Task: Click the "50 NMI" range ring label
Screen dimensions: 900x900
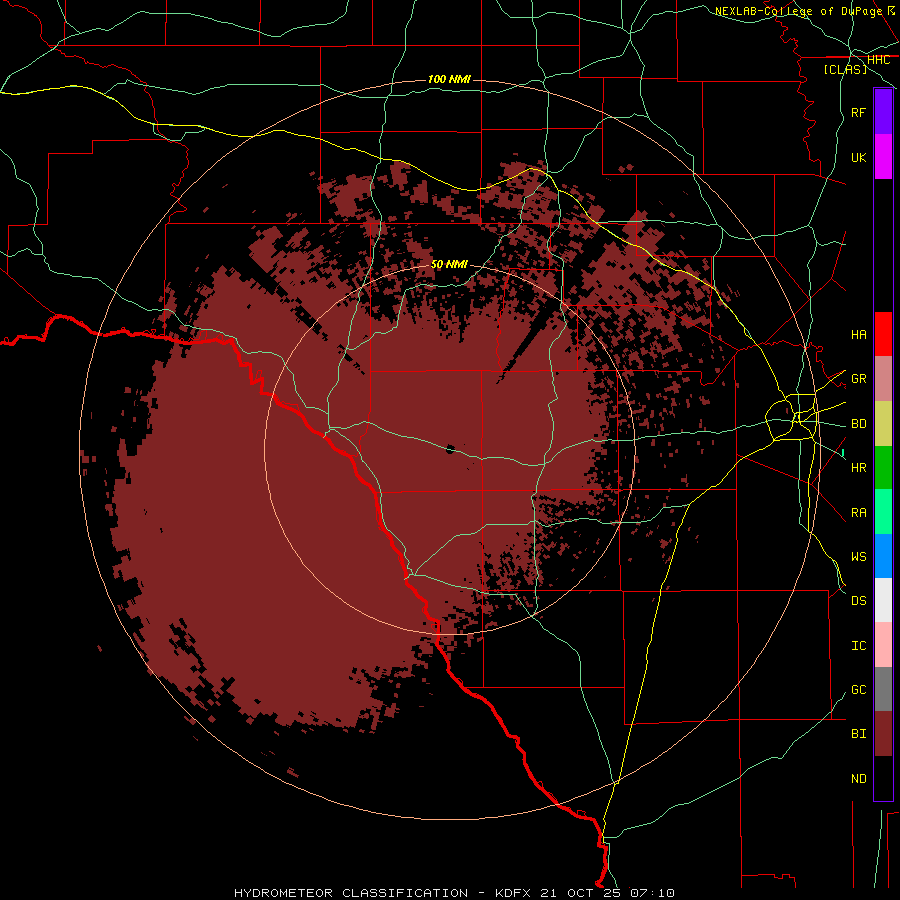Action: click(449, 264)
